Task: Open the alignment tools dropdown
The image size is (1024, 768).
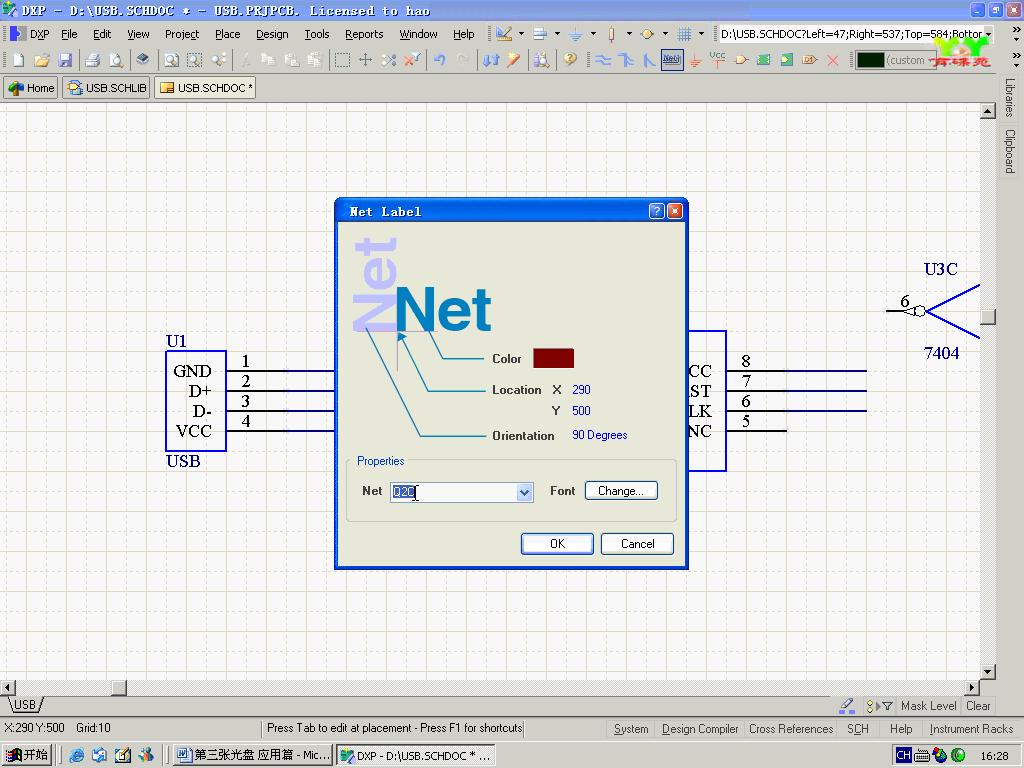Action: 557,34
